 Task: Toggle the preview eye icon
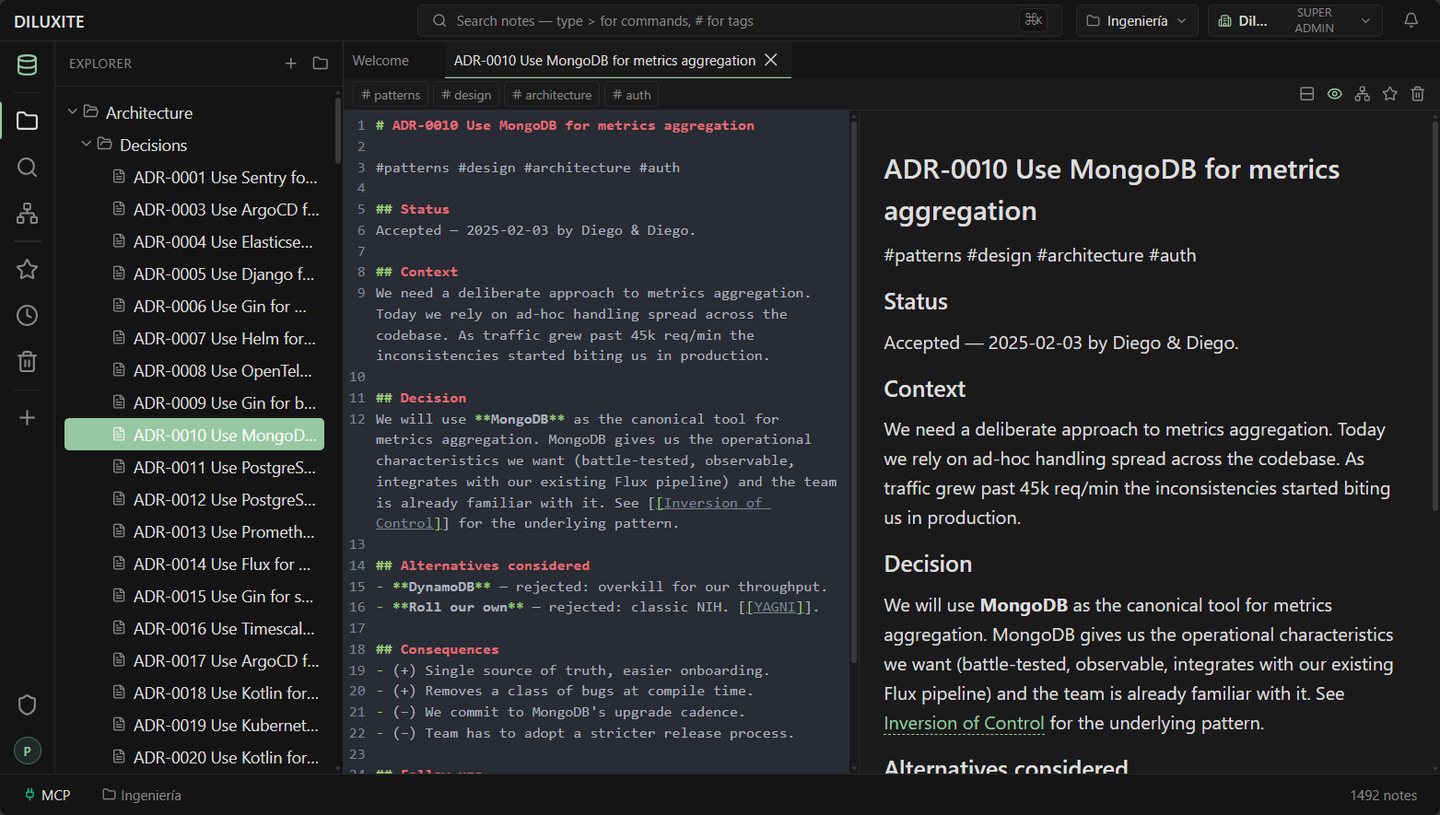click(1334, 94)
